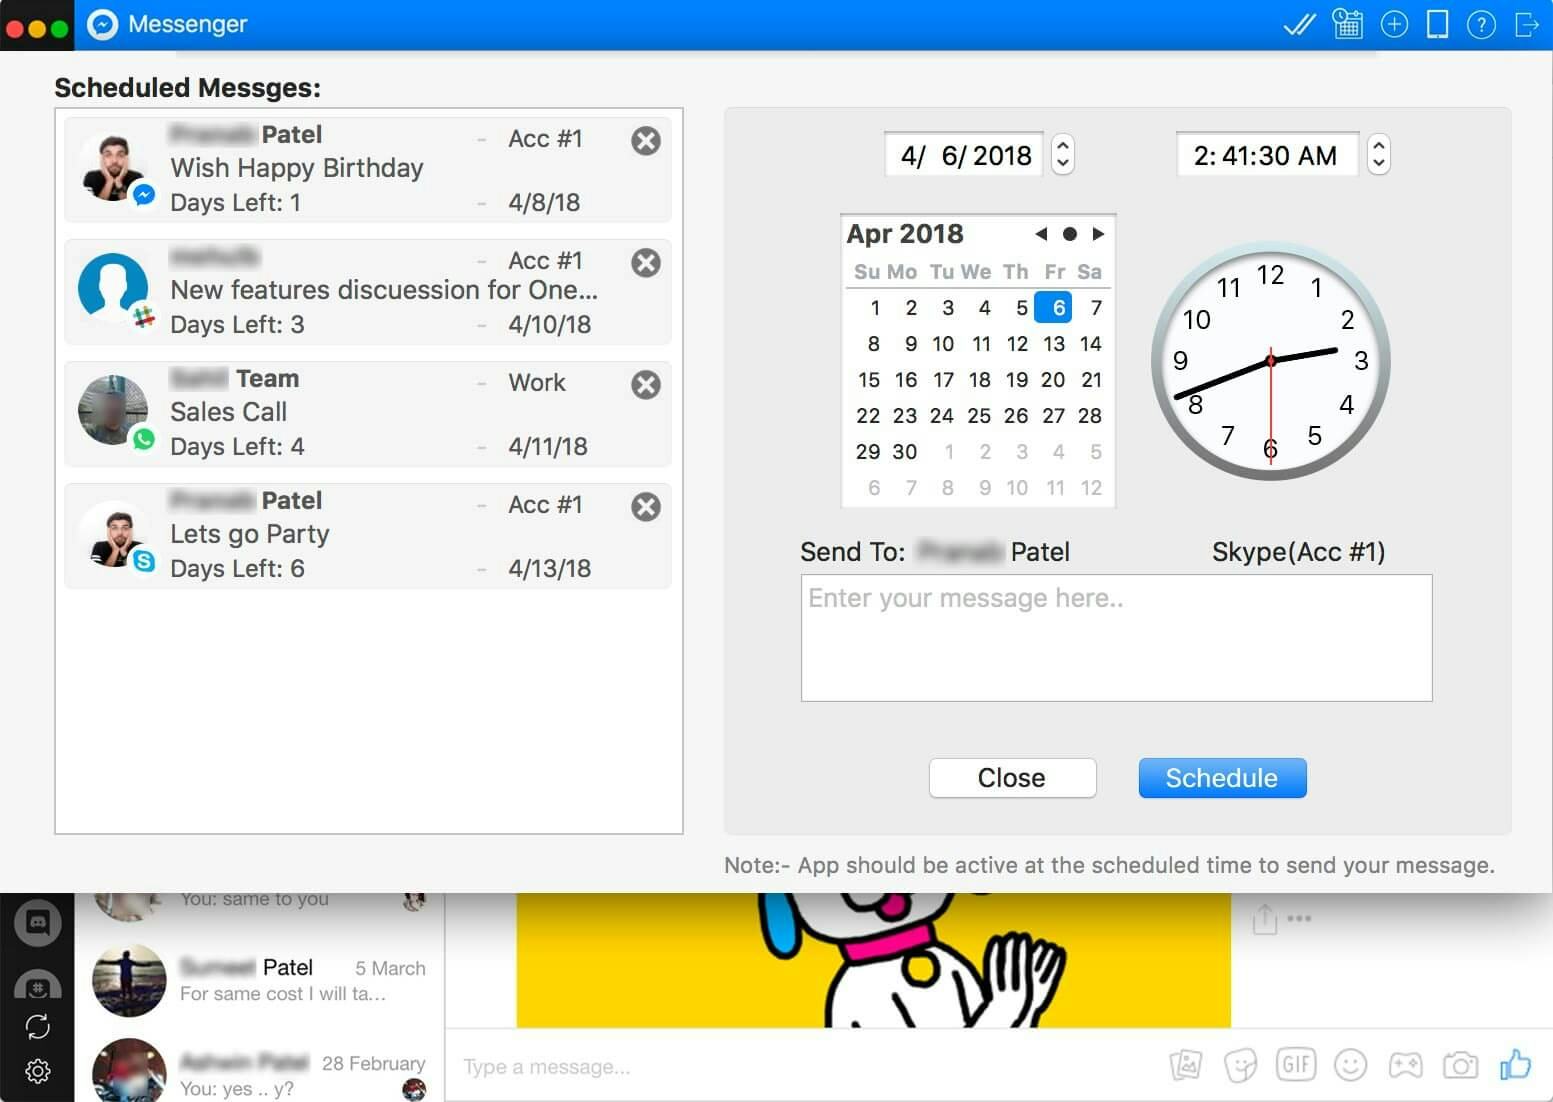The image size is (1553, 1102).
Task: Send a thumbs-up like
Action: tap(1515, 1065)
